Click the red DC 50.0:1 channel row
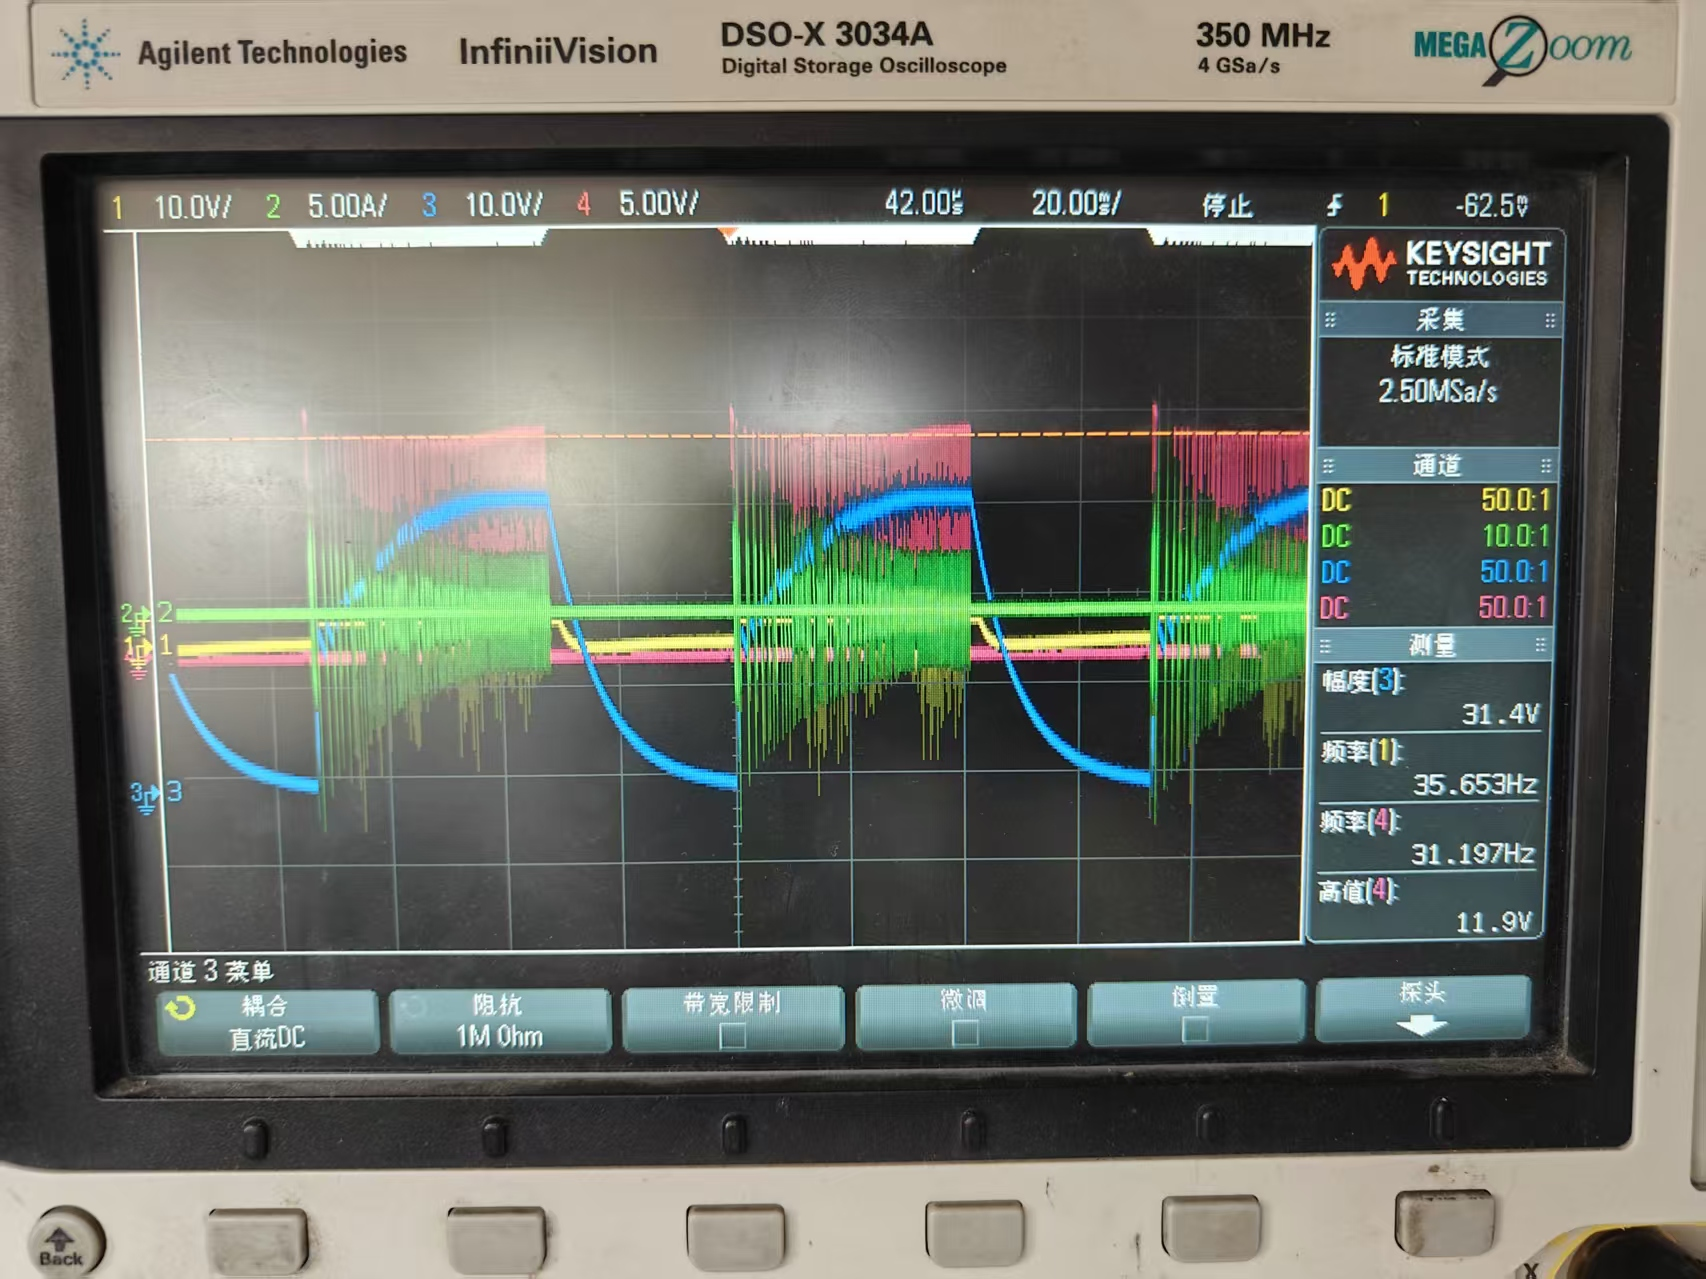 [x=1433, y=608]
